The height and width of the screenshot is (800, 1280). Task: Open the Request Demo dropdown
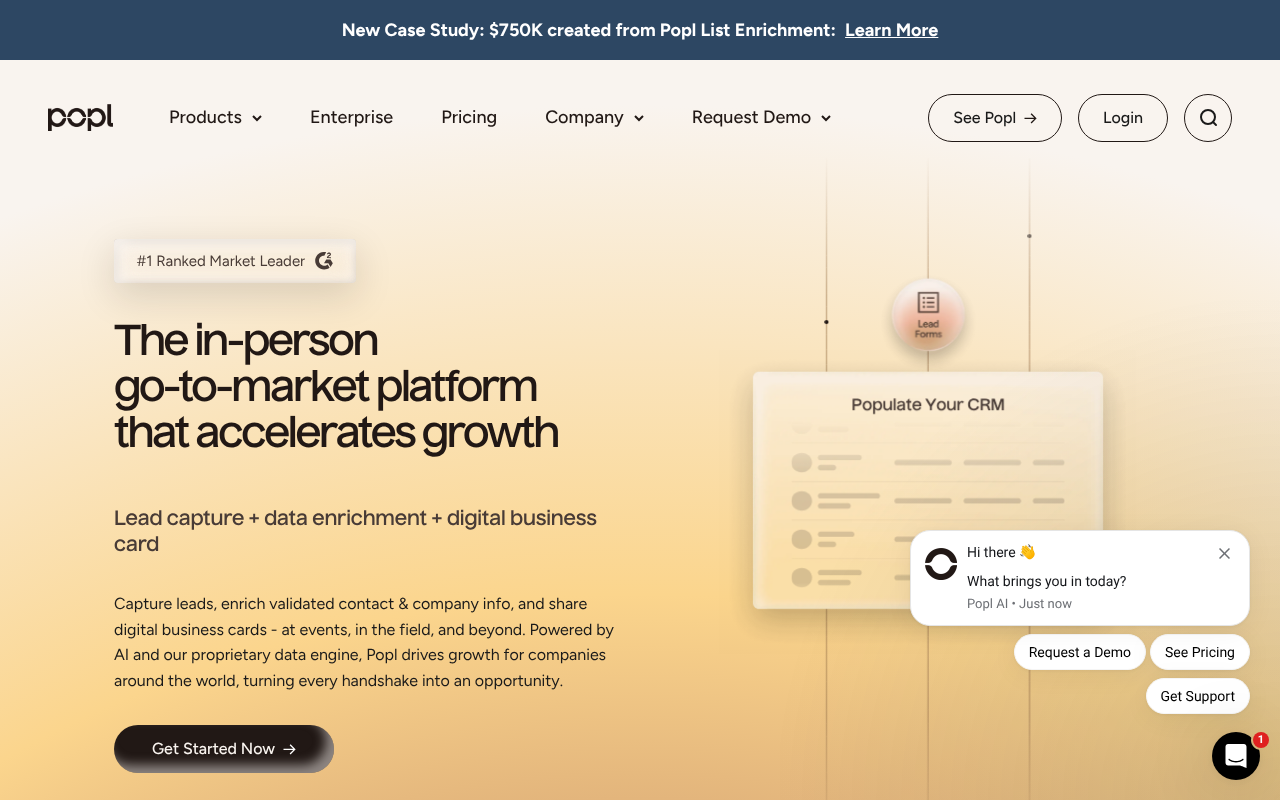761,118
